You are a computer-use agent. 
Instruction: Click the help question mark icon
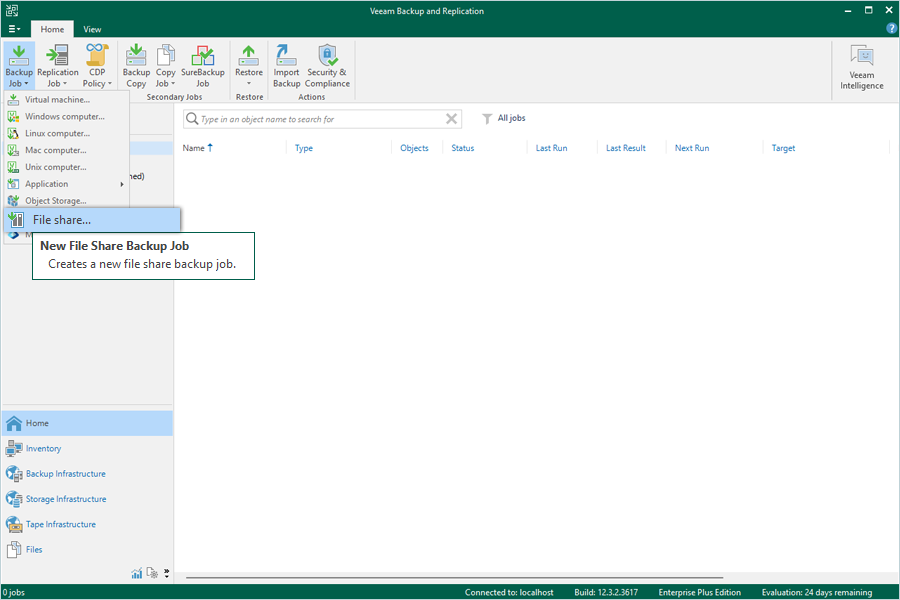pyautogui.click(x=891, y=29)
